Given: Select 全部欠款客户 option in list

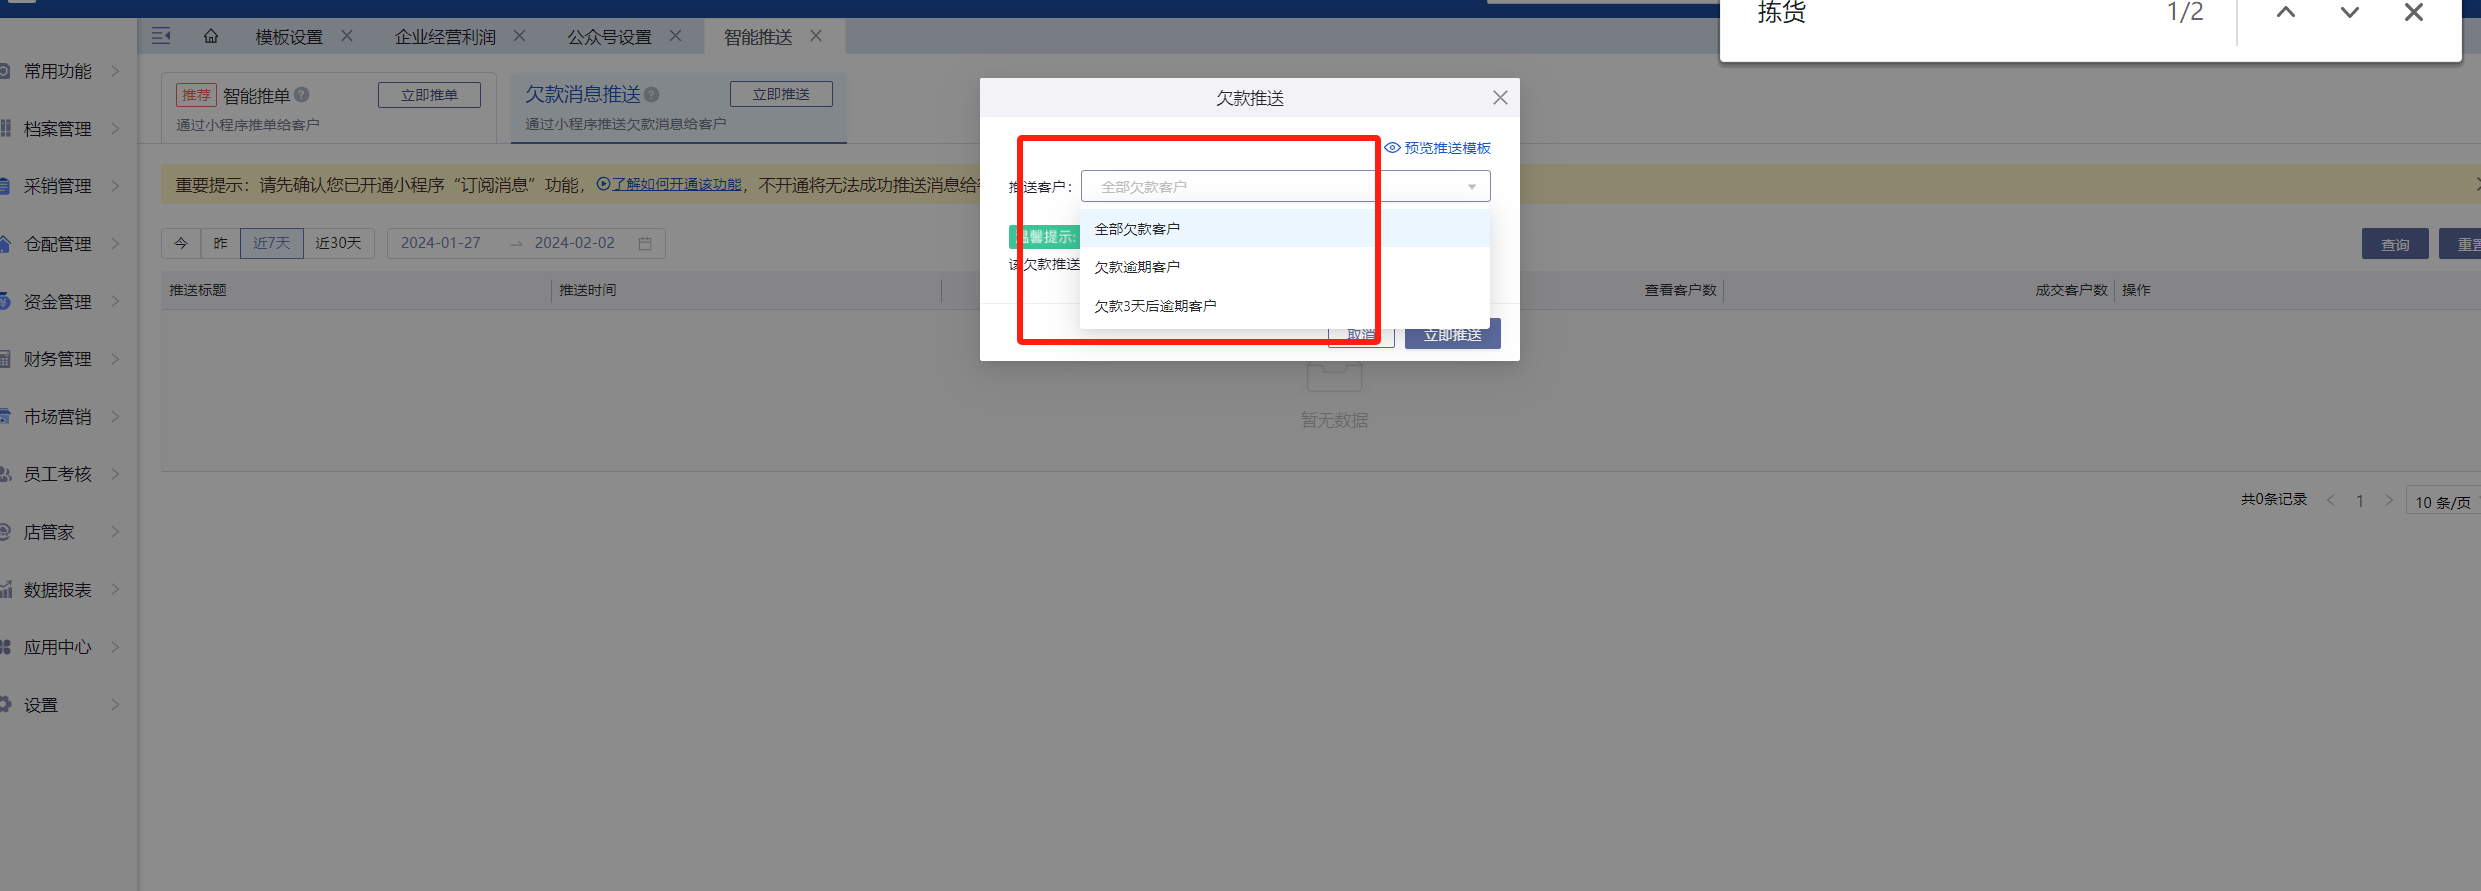Looking at the screenshot, I should (1137, 229).
